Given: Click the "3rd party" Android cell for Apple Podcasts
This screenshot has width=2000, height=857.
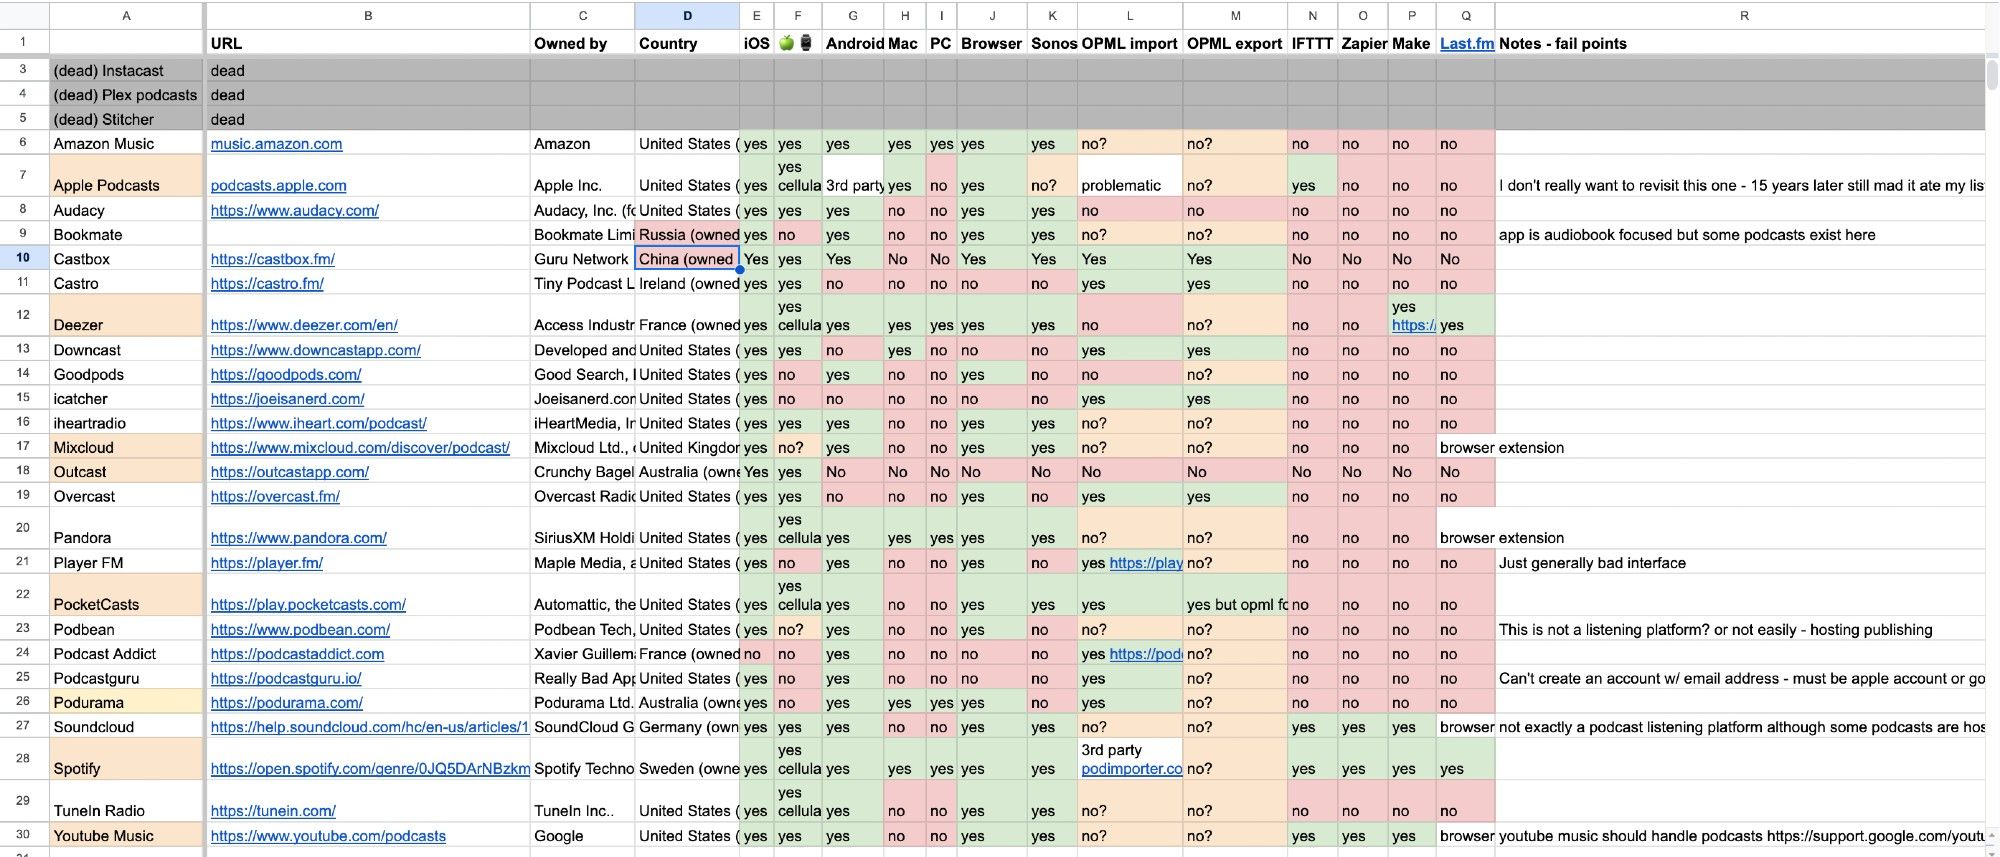Looking at the screenshot, I should (x=853, y=176).
